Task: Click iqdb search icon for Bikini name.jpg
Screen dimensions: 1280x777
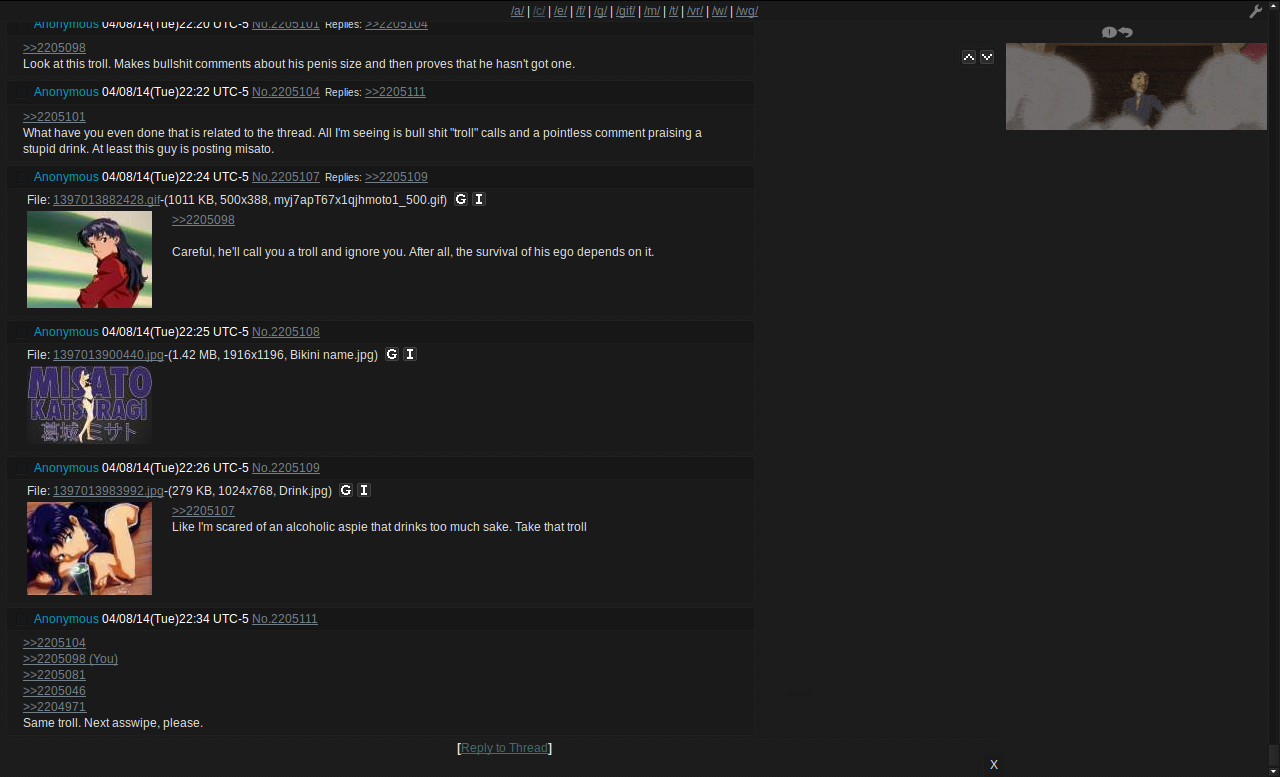Action: point(410,354)
